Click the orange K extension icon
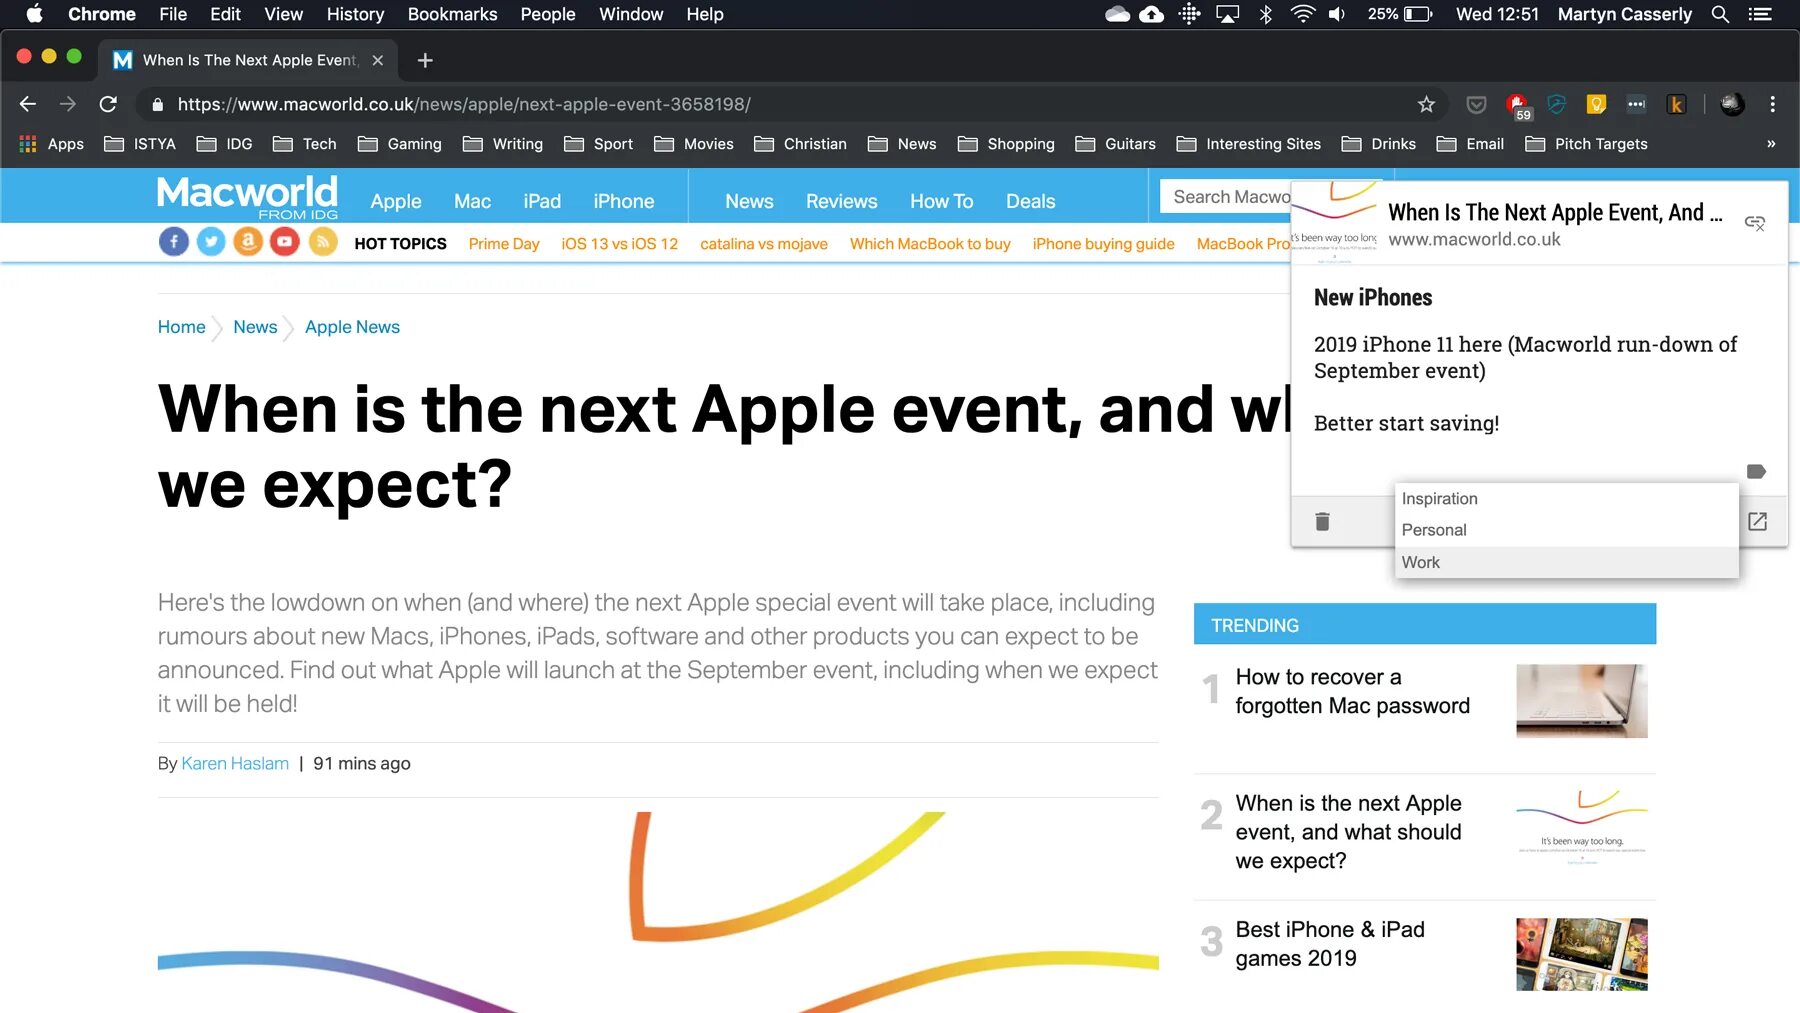The height and width of the screenshot is (1013, 1800). [x=1677, y=104]
